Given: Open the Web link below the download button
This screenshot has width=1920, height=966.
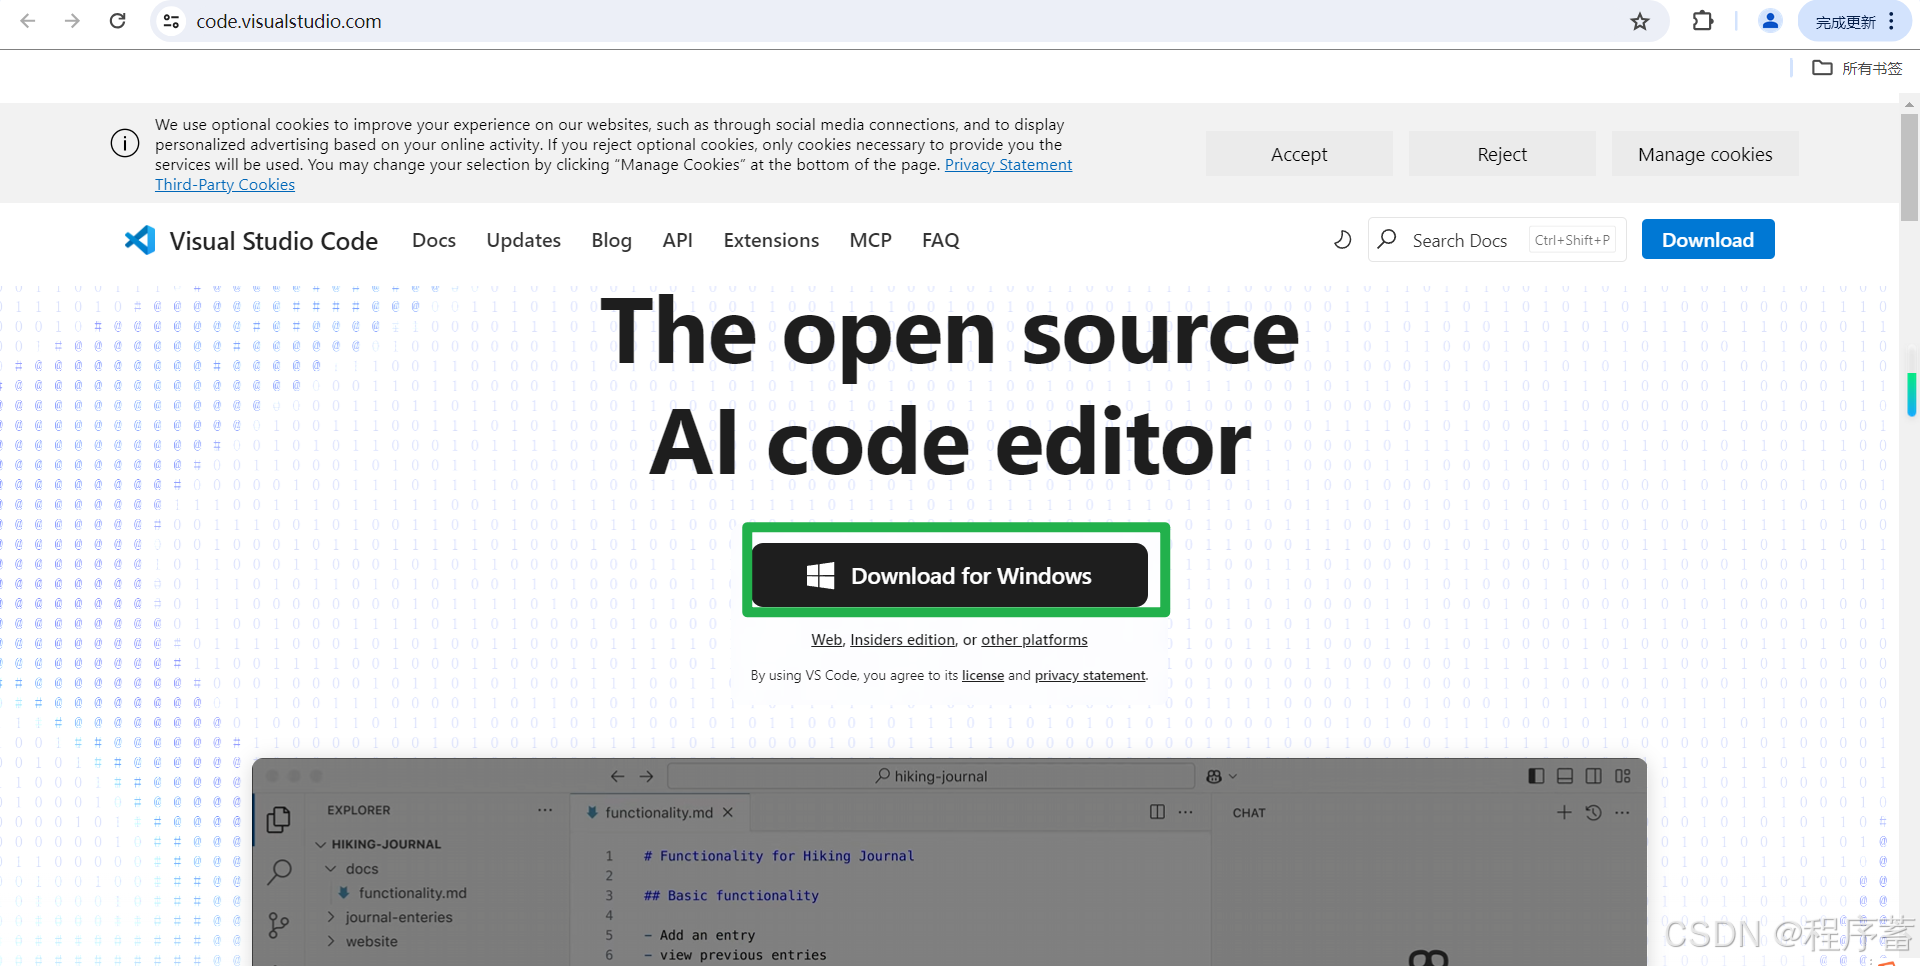Looking at the screenshot, I should 827,639.
